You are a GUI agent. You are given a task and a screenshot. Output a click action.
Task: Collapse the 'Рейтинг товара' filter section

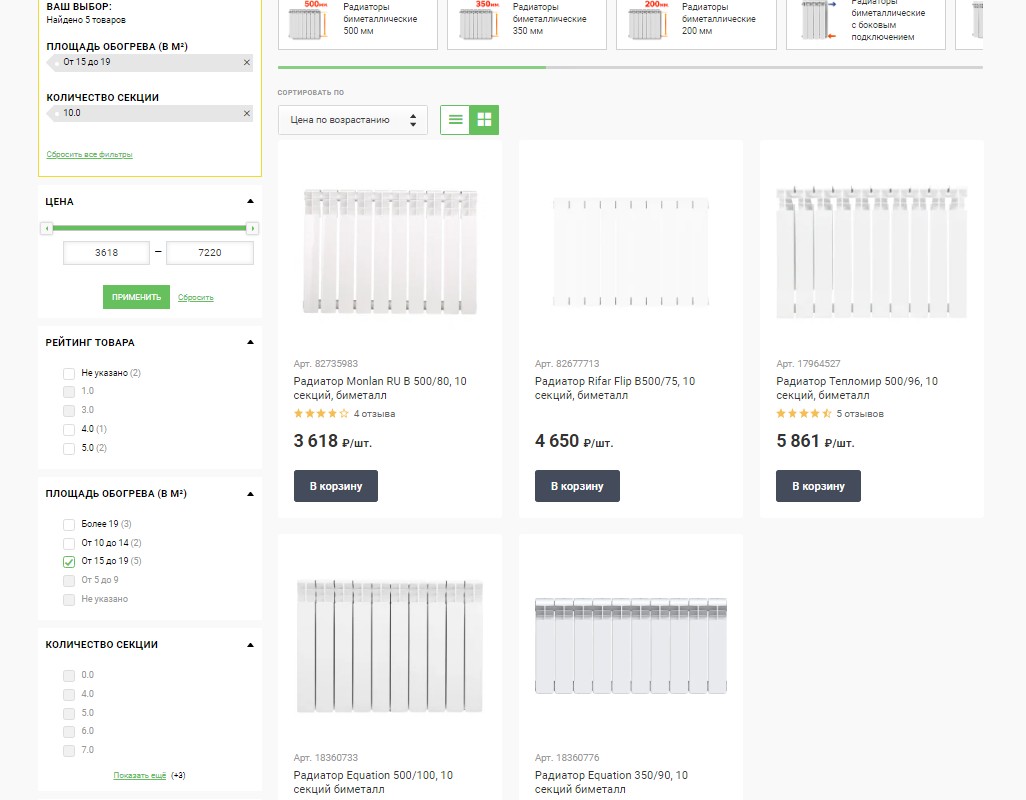(x=251, y=343)
